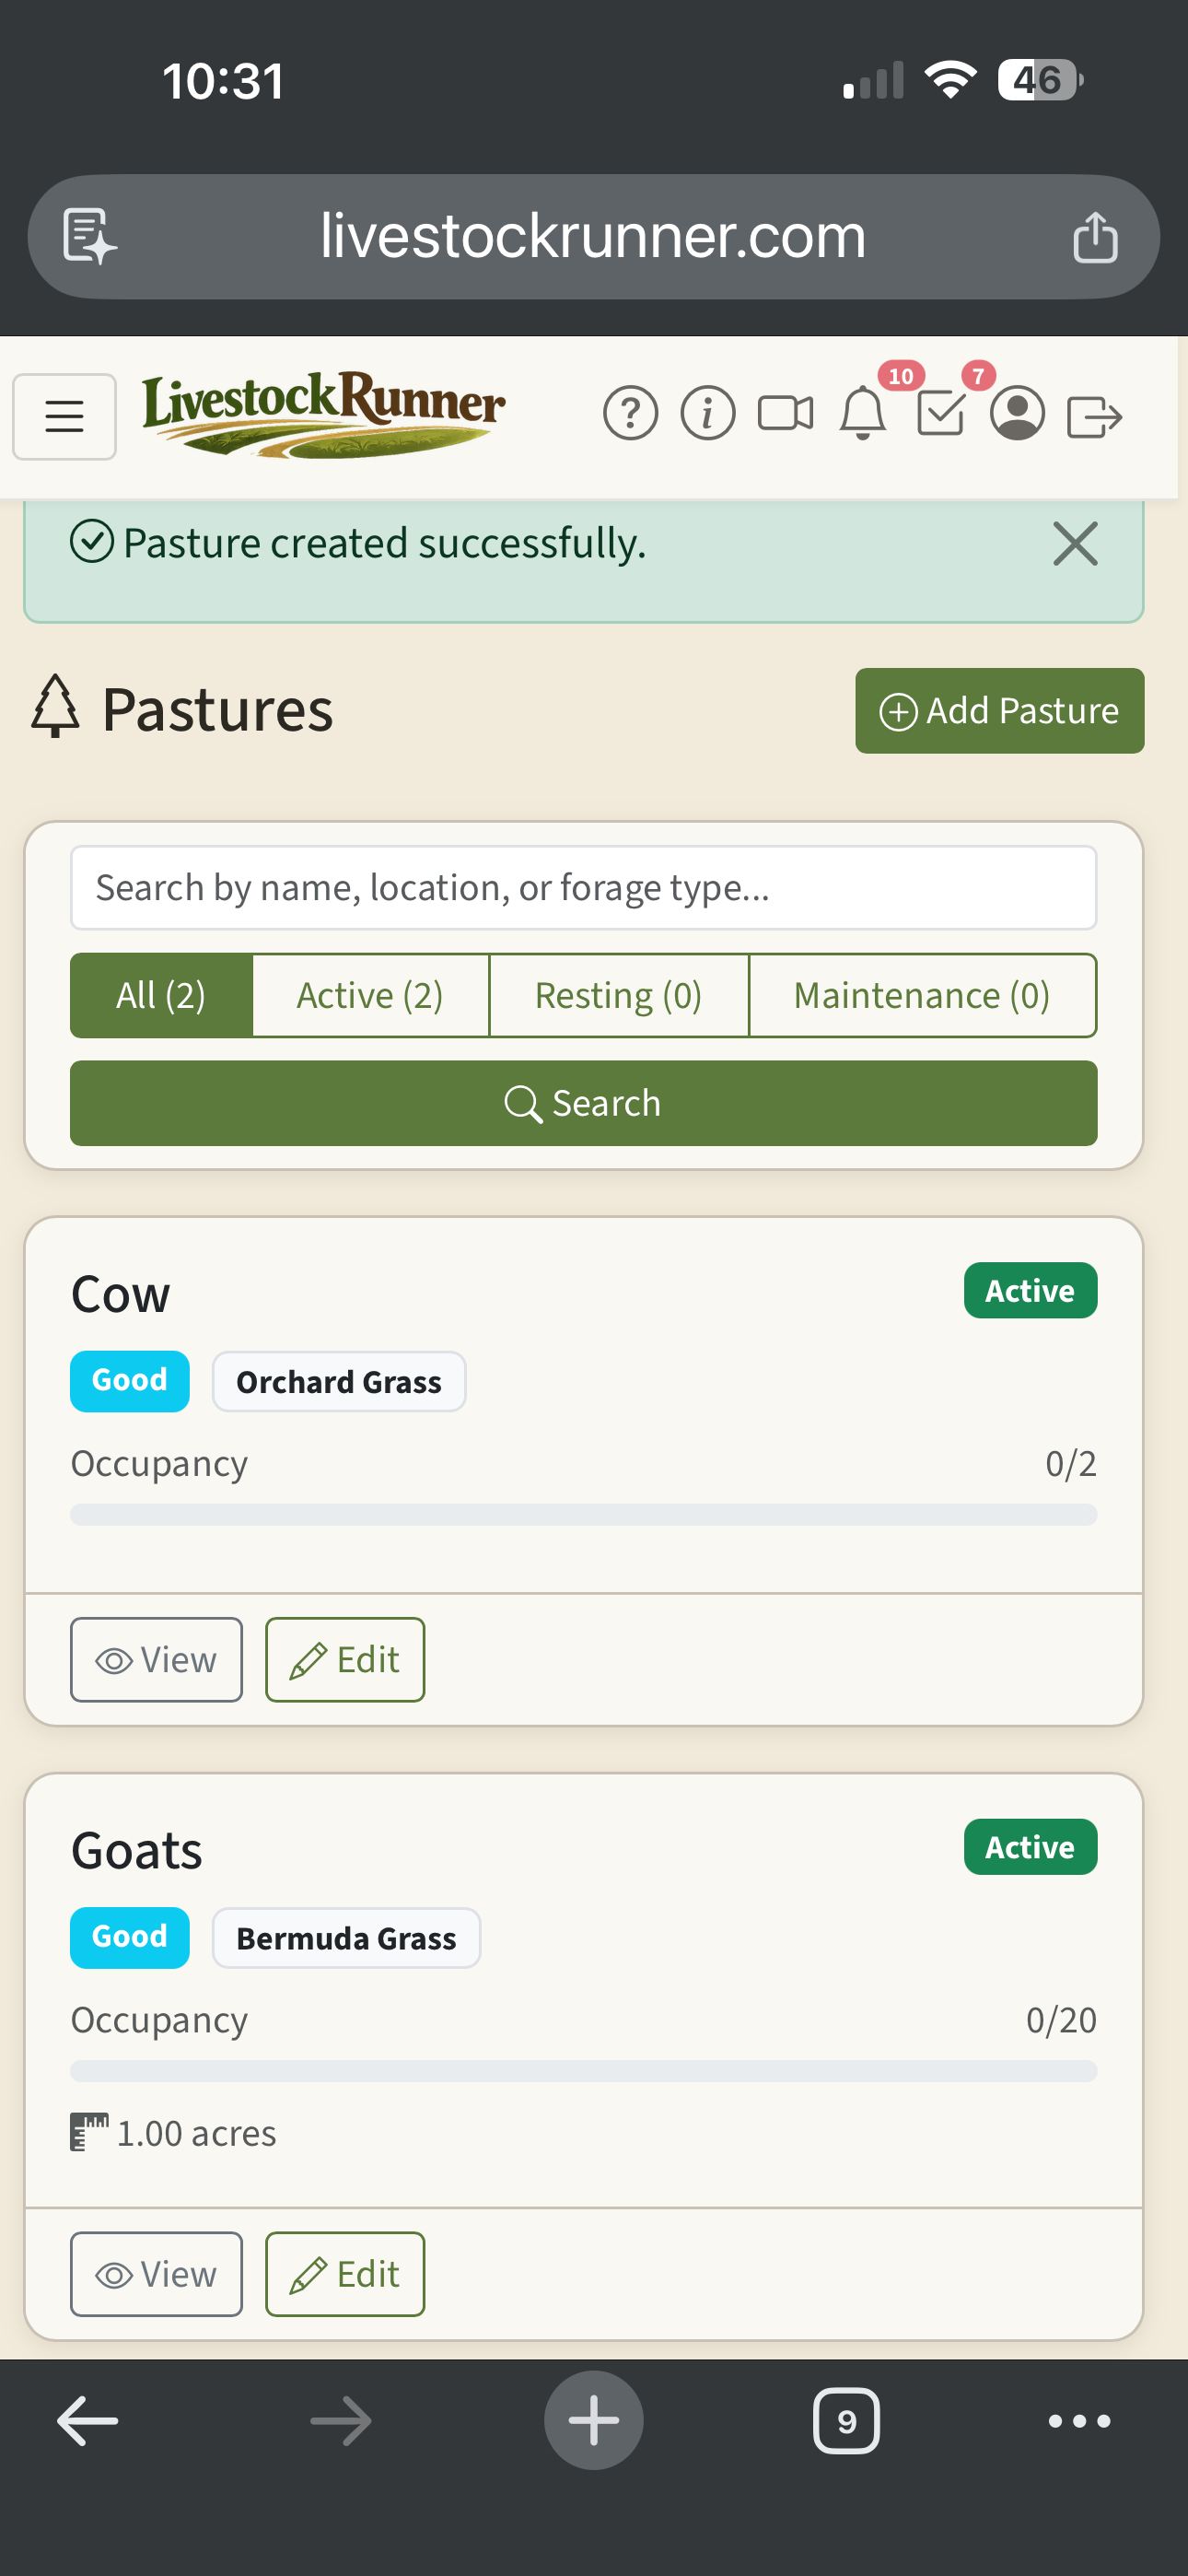The height and width of the screenshot is (2576, 1188).
Task: Switch to the Active (2) filter tab
Action: point(369,994)
